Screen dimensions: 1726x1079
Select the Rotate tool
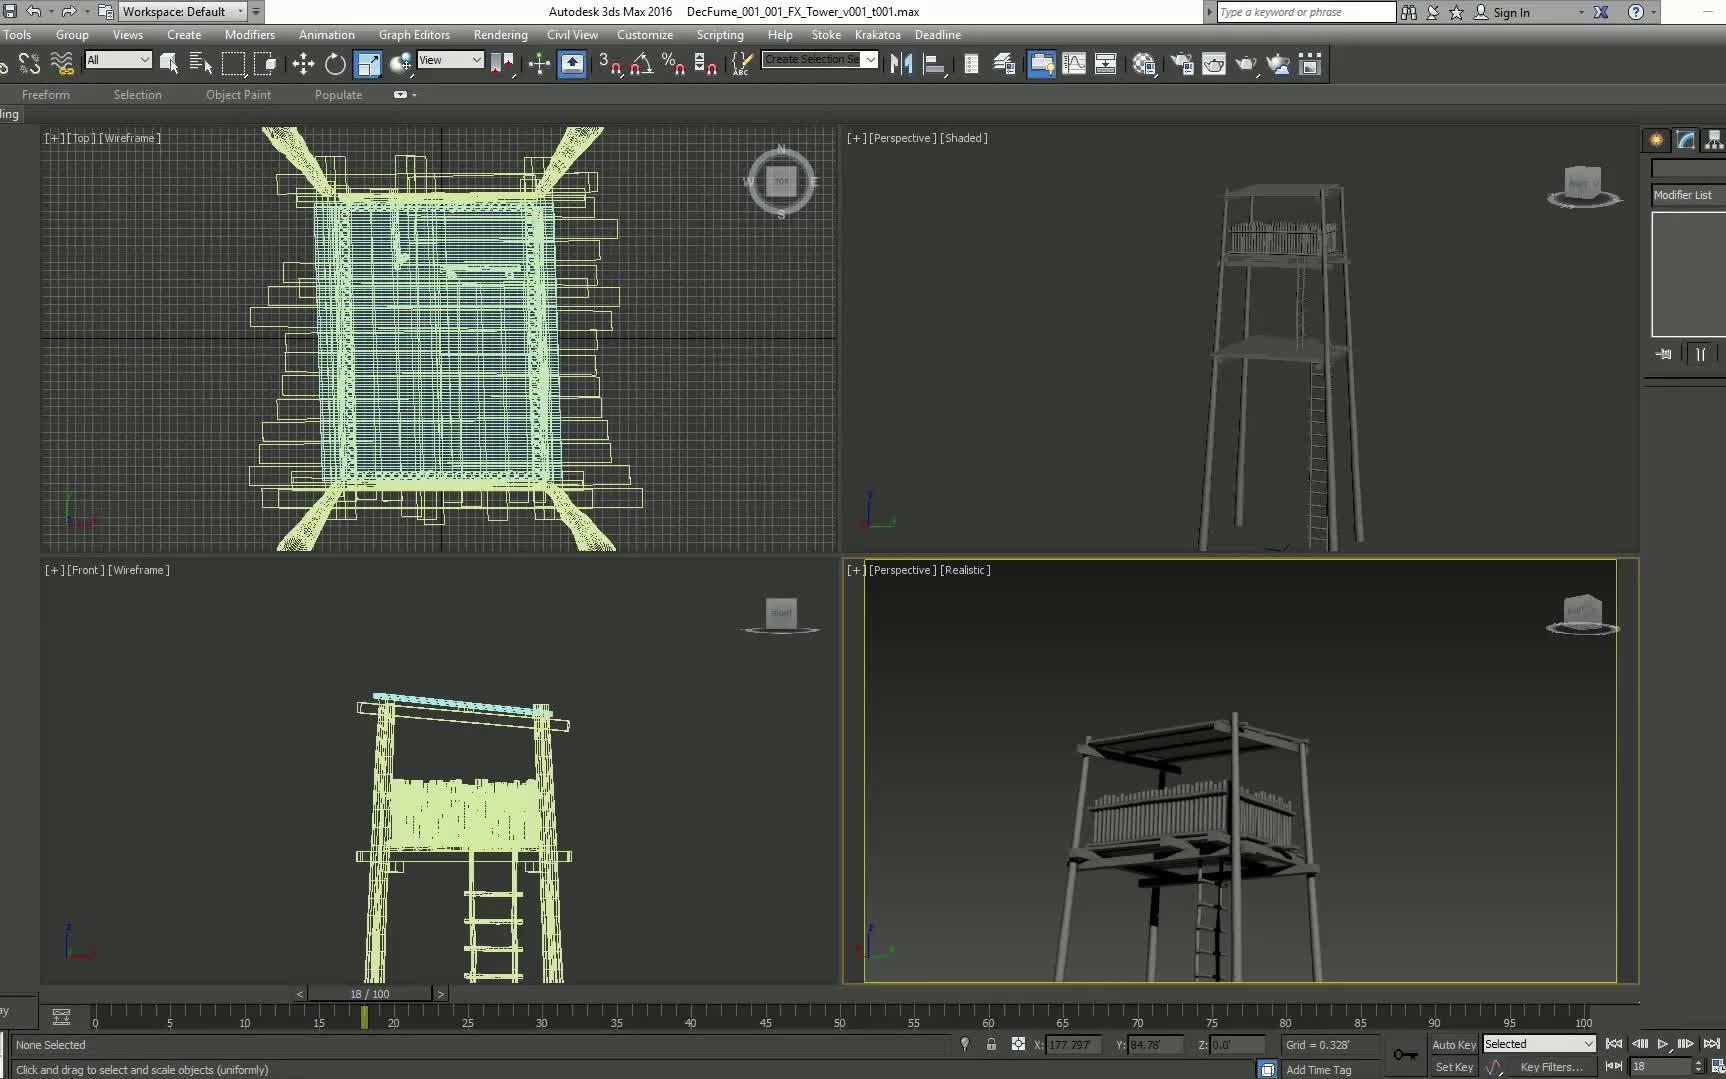pos(335,63)
